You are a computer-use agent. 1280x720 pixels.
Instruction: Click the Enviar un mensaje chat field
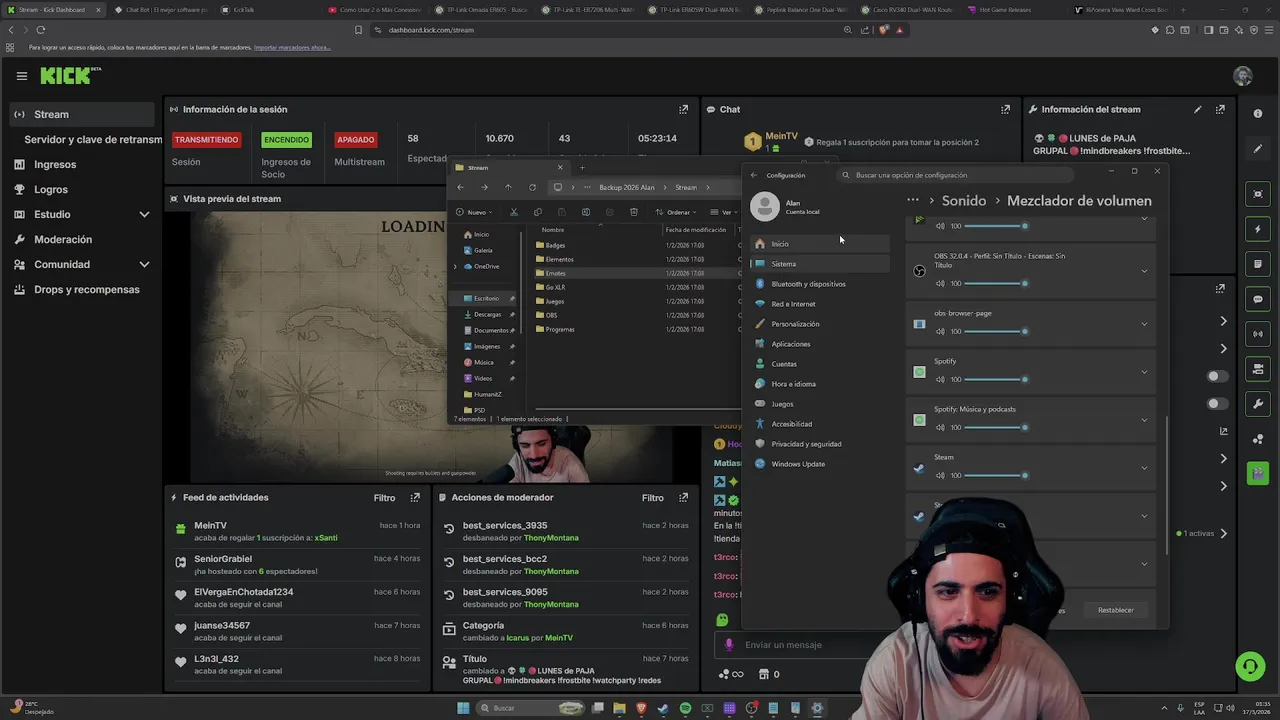(x=800, y=645)
